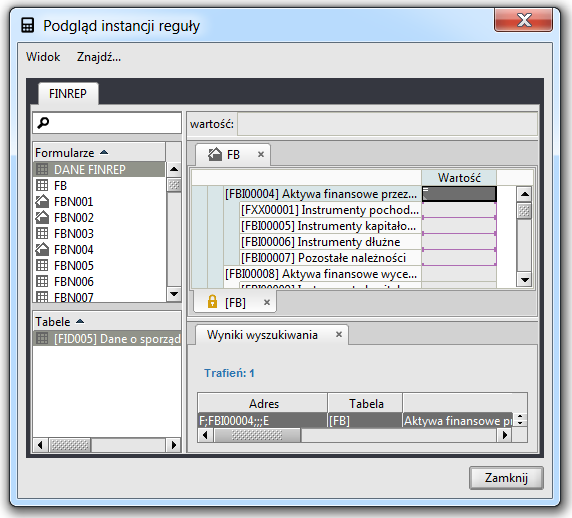Viewport: 572px width, 518px height.
Task: Click the magnifier icon in the search box
Action: tap(43, 123)
